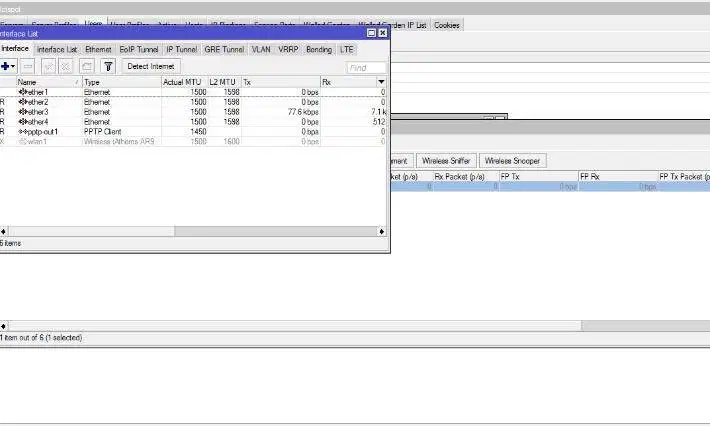Click the ether1 interface icon
710x426 pixels.
pos(23,92)
